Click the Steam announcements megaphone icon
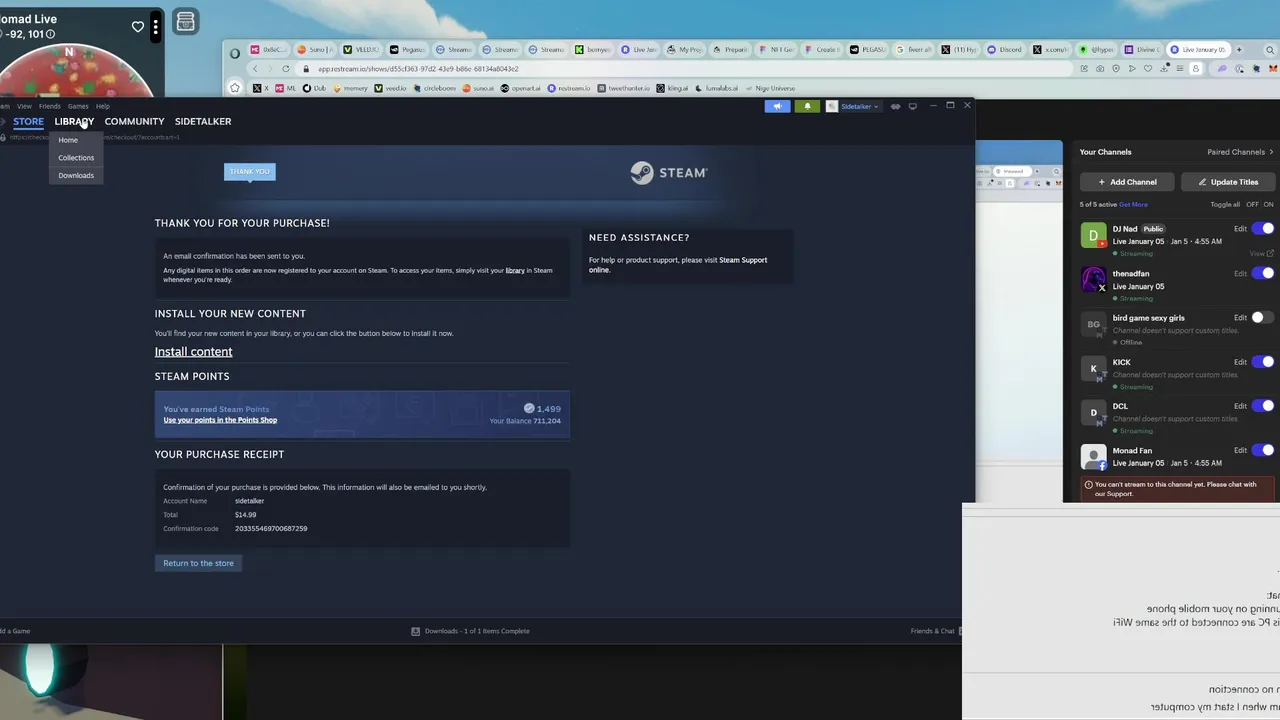 777,106
